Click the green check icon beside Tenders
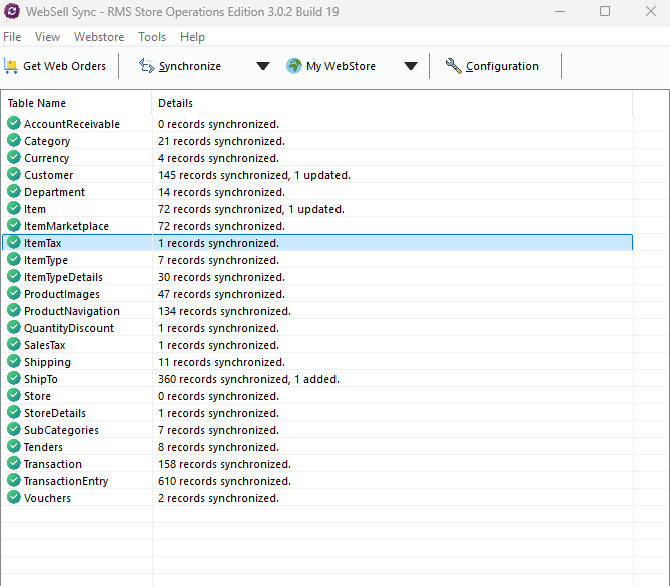670x586 pixels. 14,447
